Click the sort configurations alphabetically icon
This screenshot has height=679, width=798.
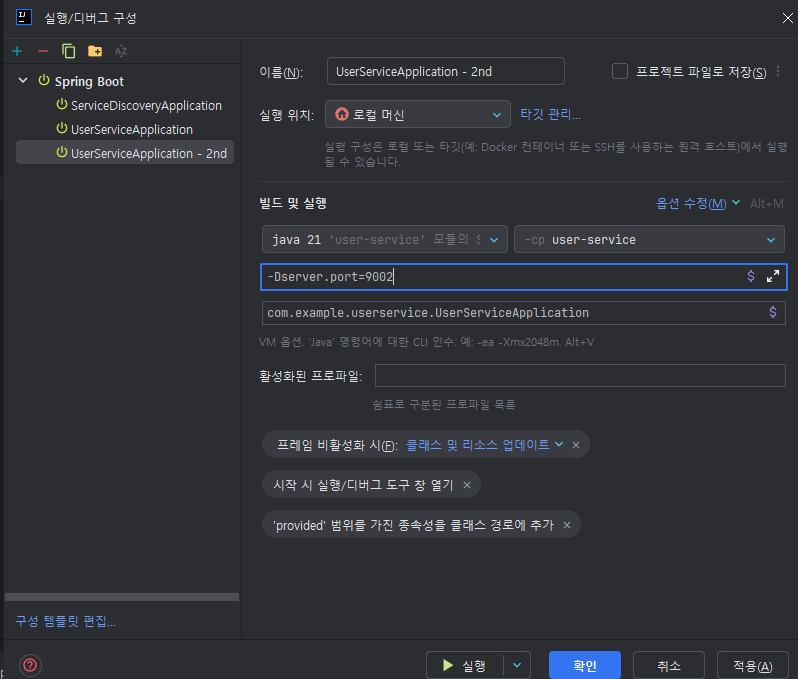121,51
